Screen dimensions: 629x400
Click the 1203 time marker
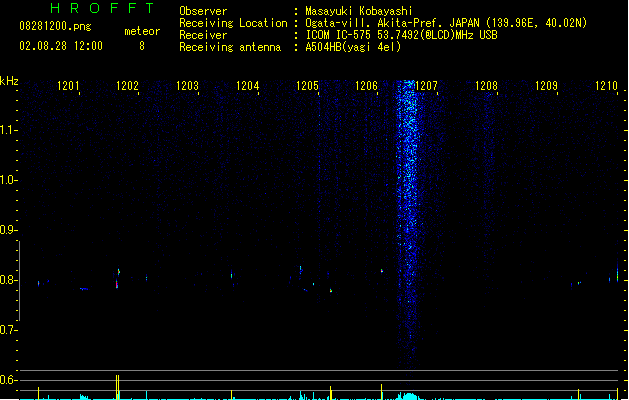(x=187, y=86)
